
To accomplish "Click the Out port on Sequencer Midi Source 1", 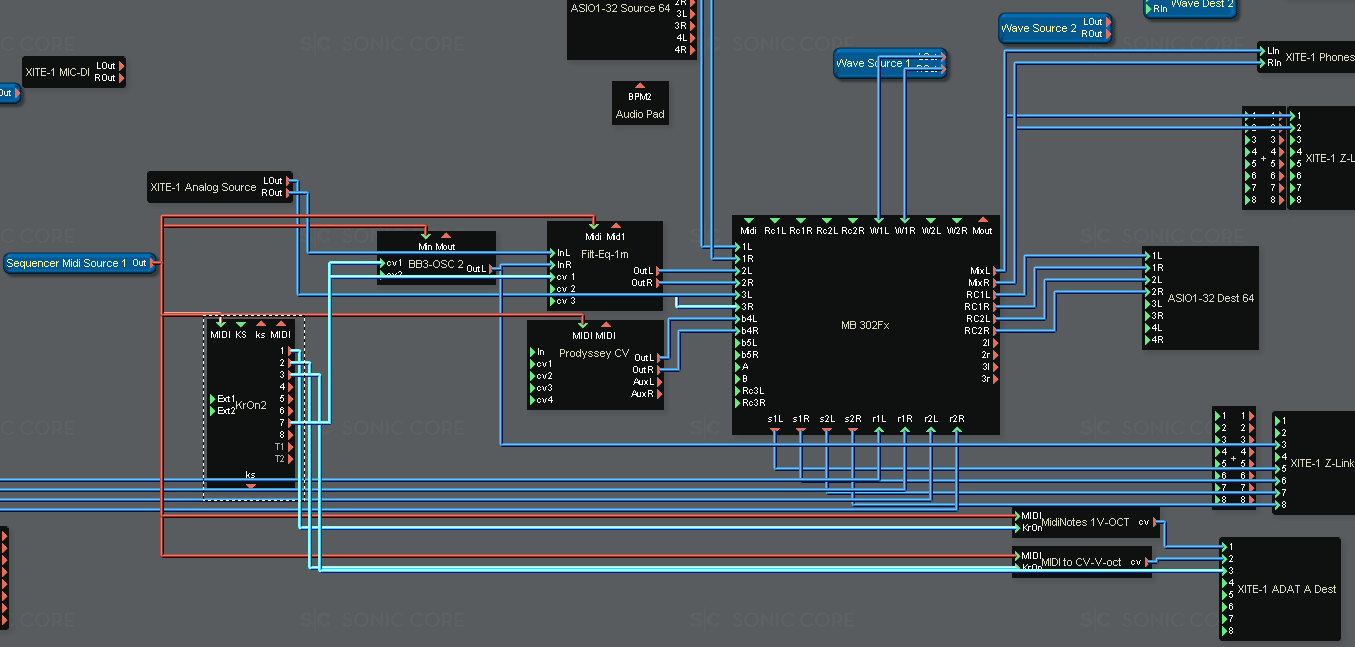I will click(x=153, y=263).
